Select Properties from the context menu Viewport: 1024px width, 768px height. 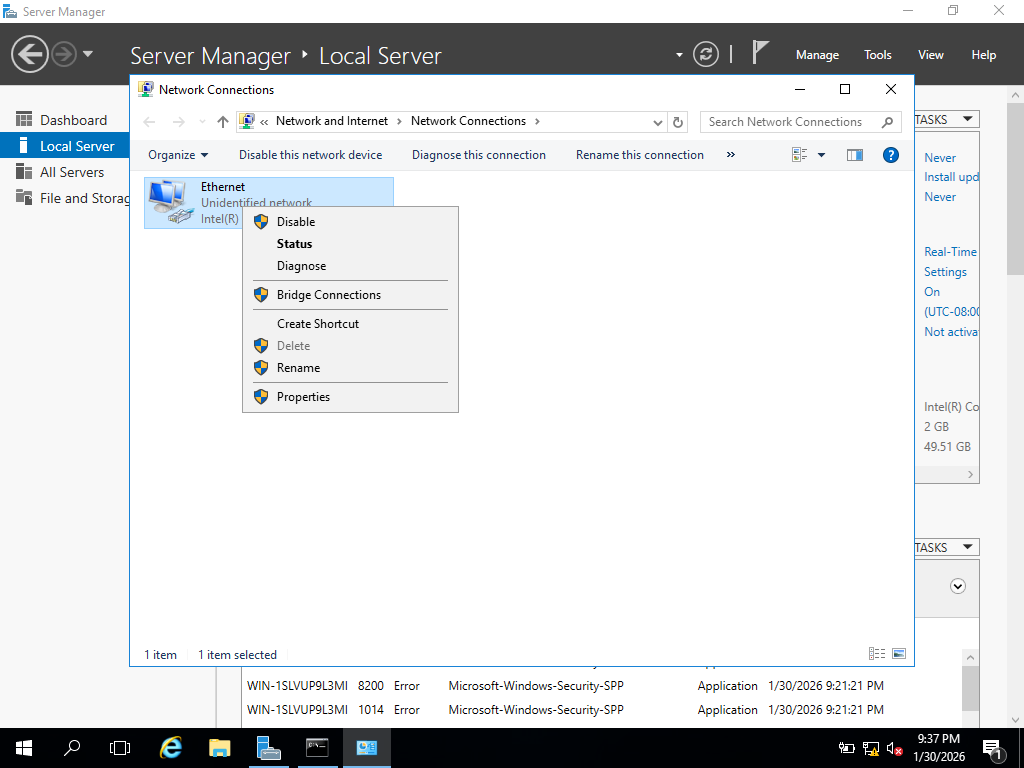[x=303, y=397]
